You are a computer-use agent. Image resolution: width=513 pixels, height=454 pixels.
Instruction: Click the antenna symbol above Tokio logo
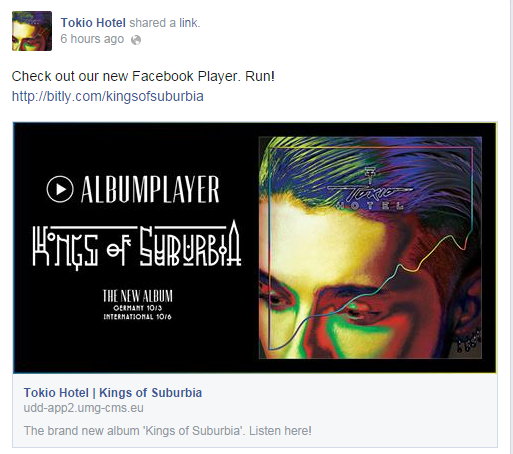tap(369, 175)
